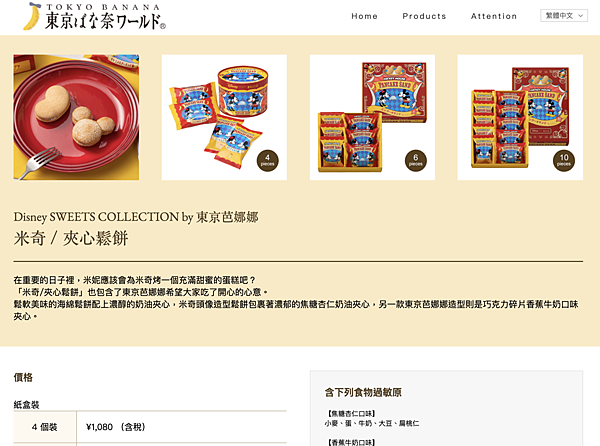Click the brown 10 pieces badge
Image resolution: width=600 pixels, height=446 pixels.
564,160
